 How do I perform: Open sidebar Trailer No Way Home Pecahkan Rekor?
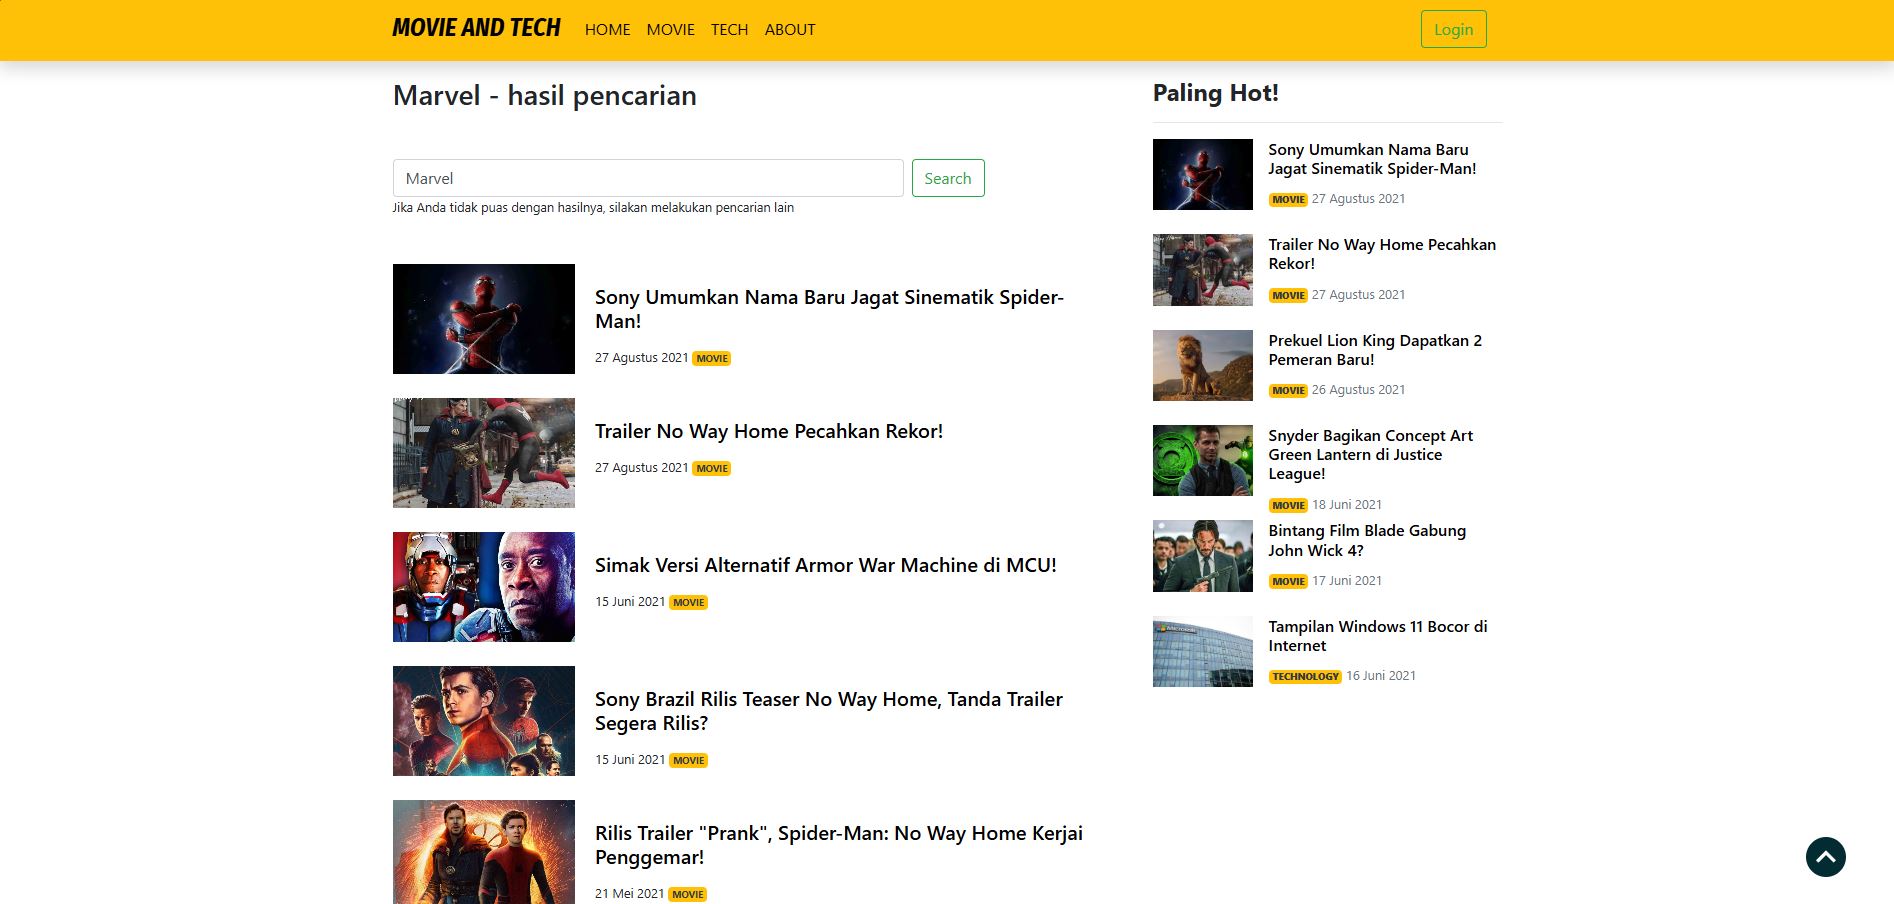coord(1382,254)
